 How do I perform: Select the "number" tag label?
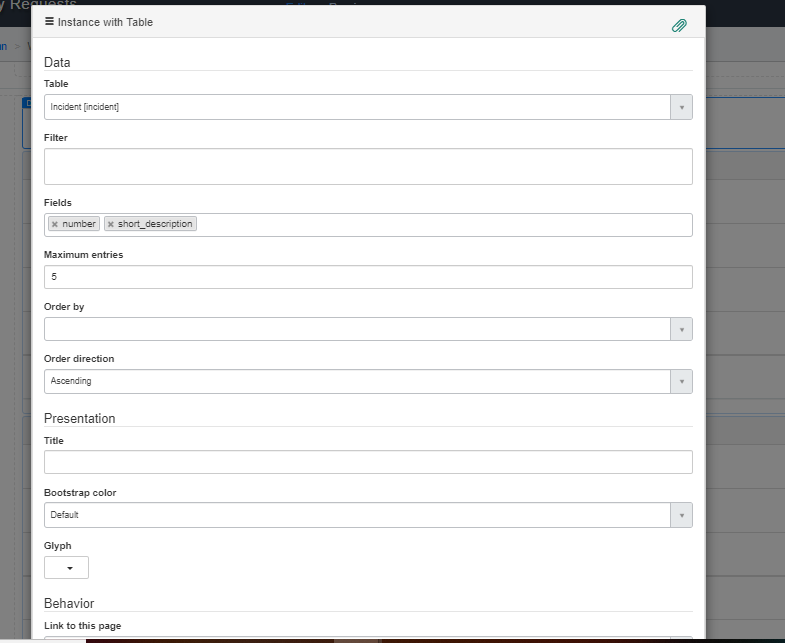point(79,224)
